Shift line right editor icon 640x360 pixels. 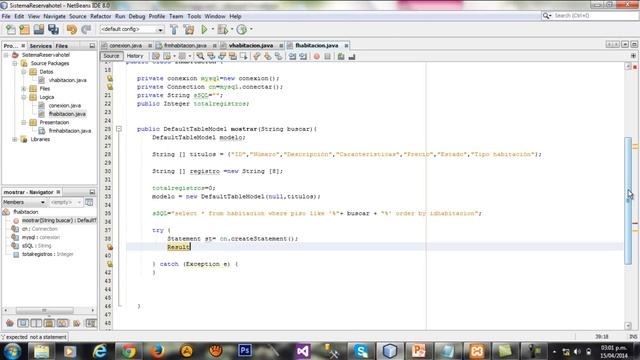pyautogui.click(x=303, y=56)
